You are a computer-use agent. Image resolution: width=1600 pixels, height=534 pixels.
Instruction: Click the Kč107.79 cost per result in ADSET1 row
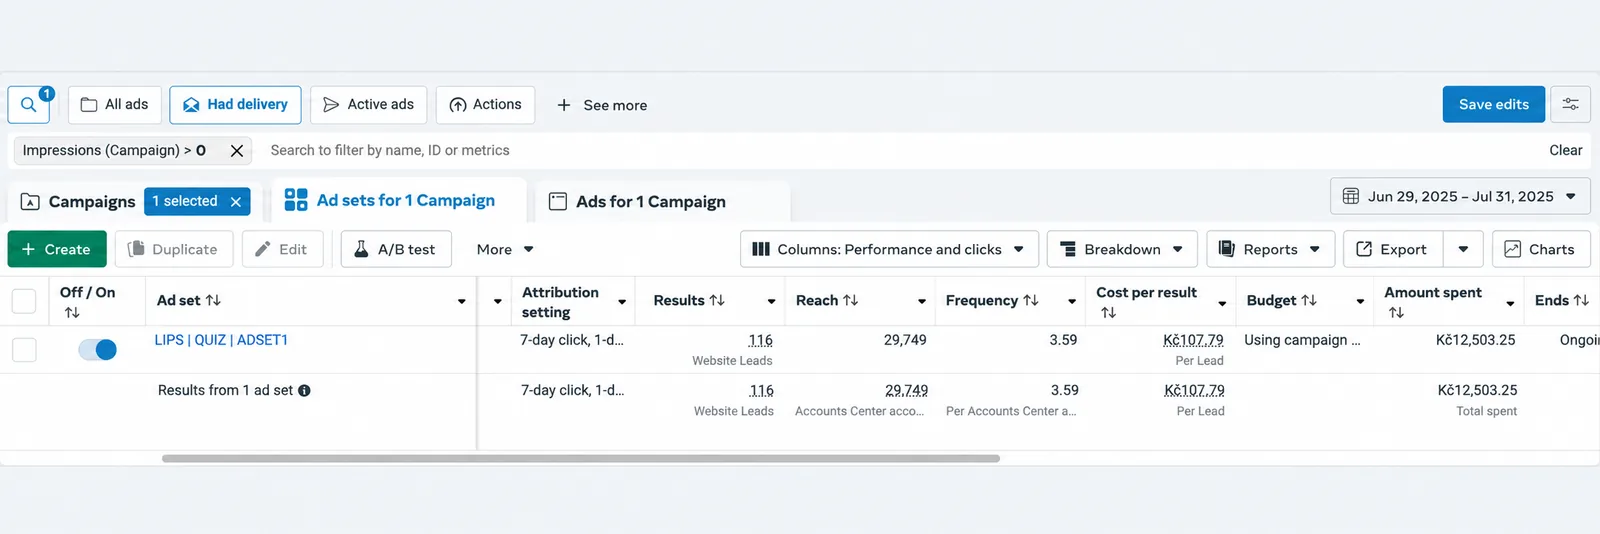pyautogui.click(x=1193, y=340)
